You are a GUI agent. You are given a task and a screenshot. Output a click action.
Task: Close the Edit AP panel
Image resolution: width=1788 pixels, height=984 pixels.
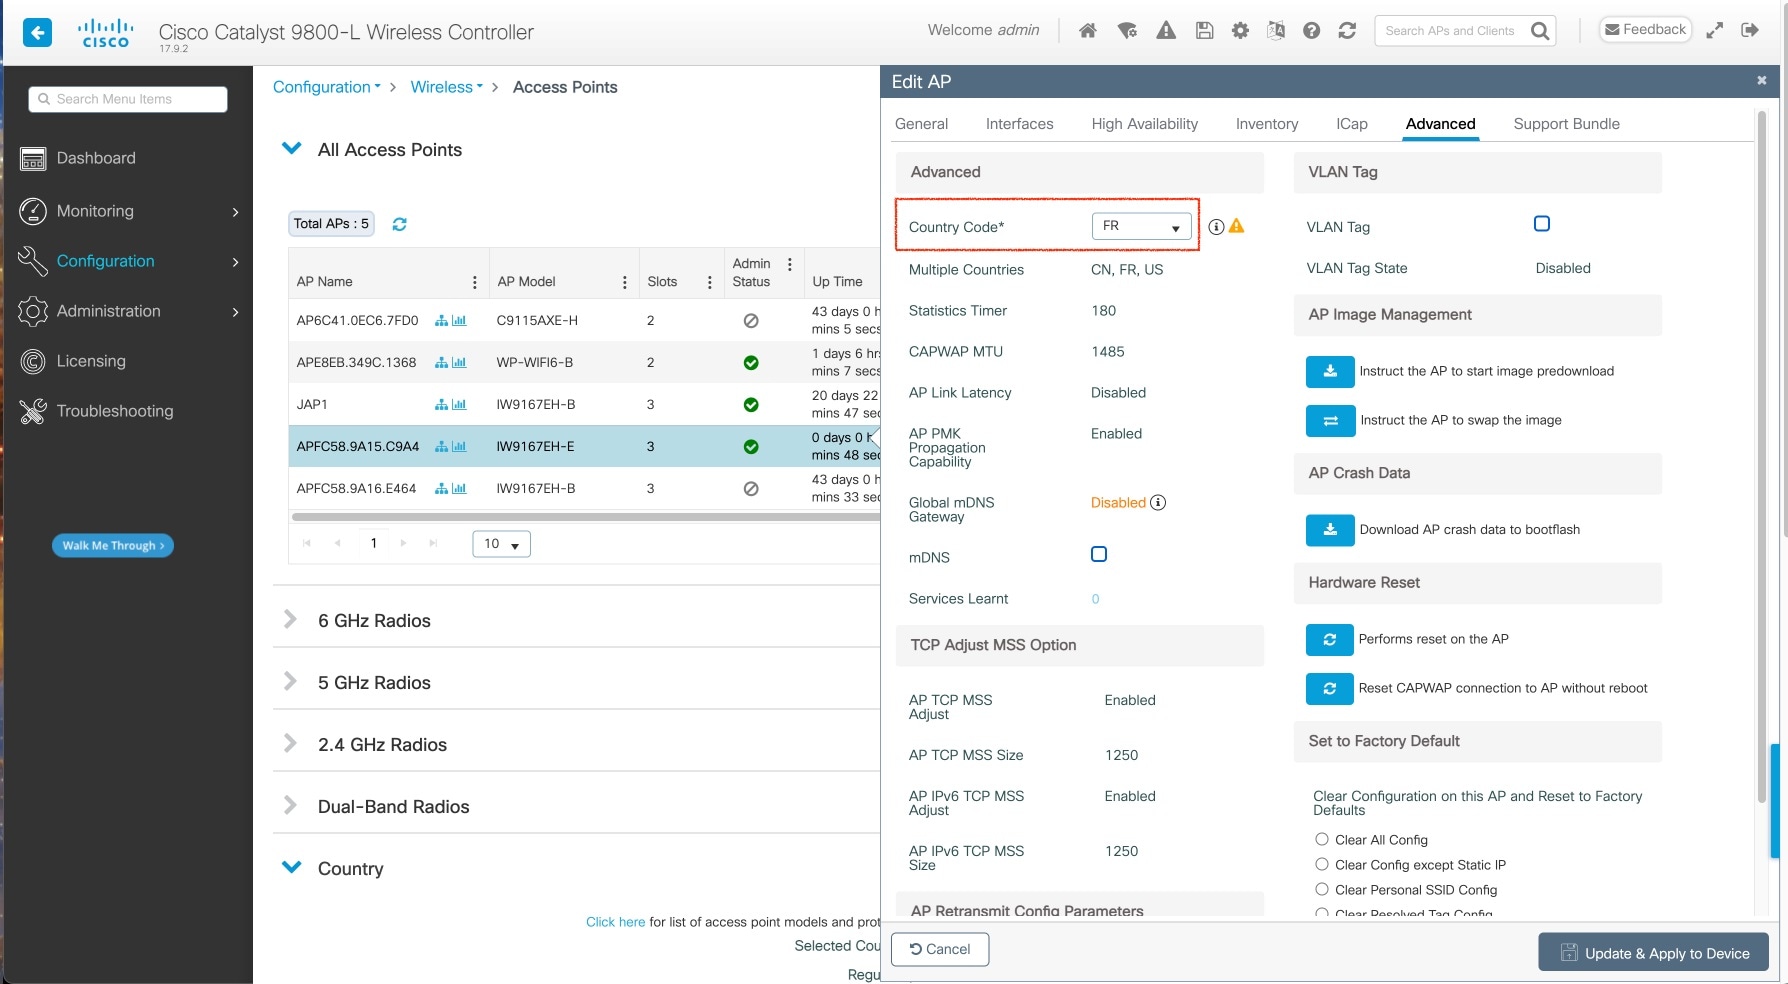(x=1762, y=81)
